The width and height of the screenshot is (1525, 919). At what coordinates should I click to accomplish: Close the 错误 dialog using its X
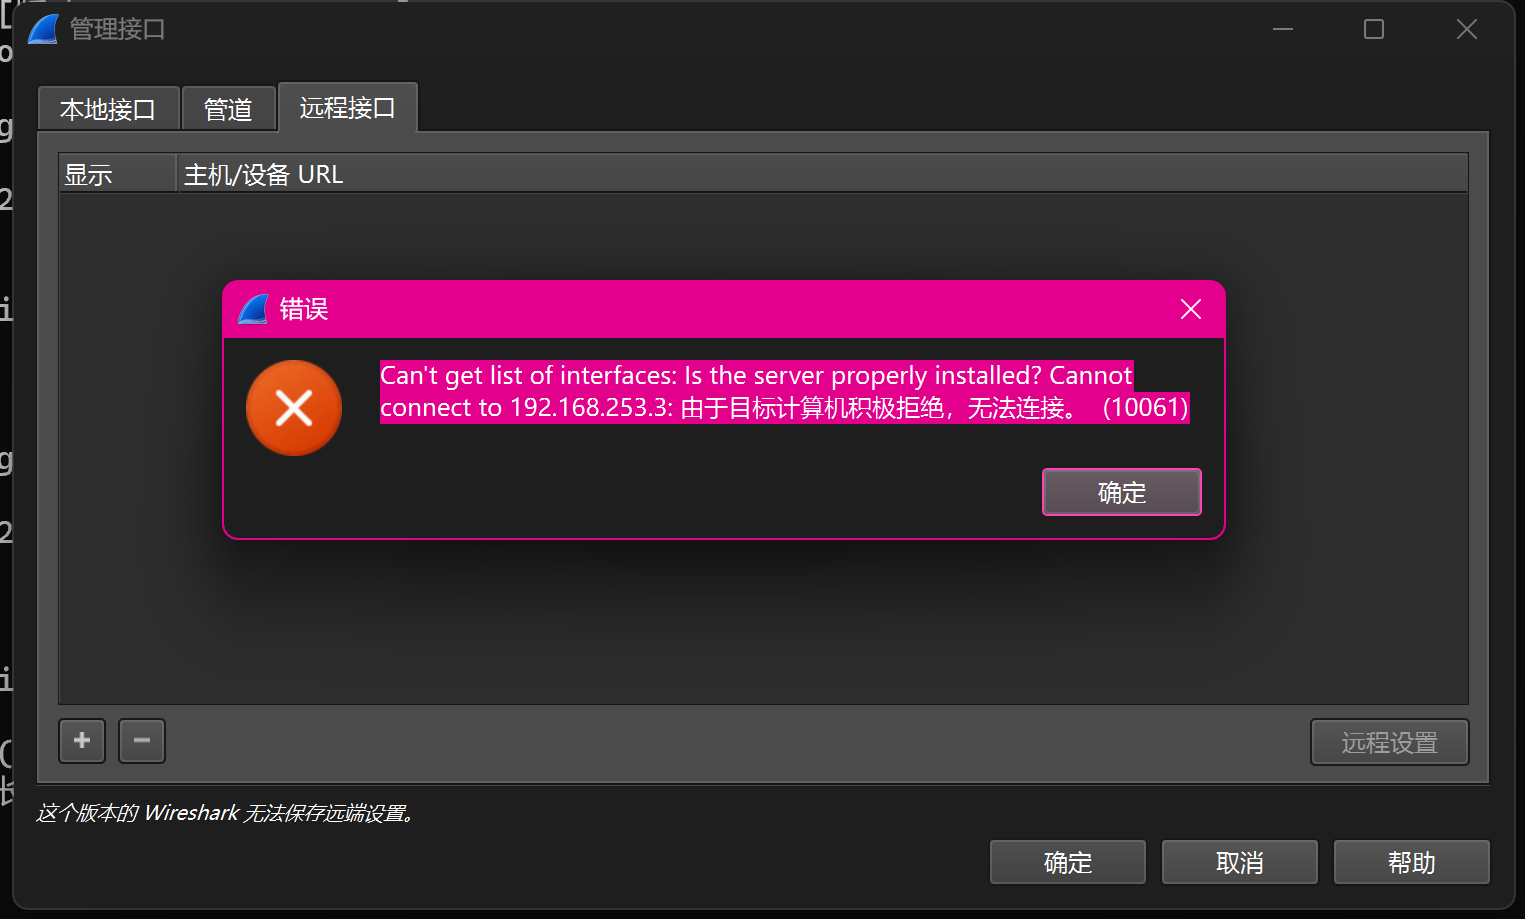1191,309
